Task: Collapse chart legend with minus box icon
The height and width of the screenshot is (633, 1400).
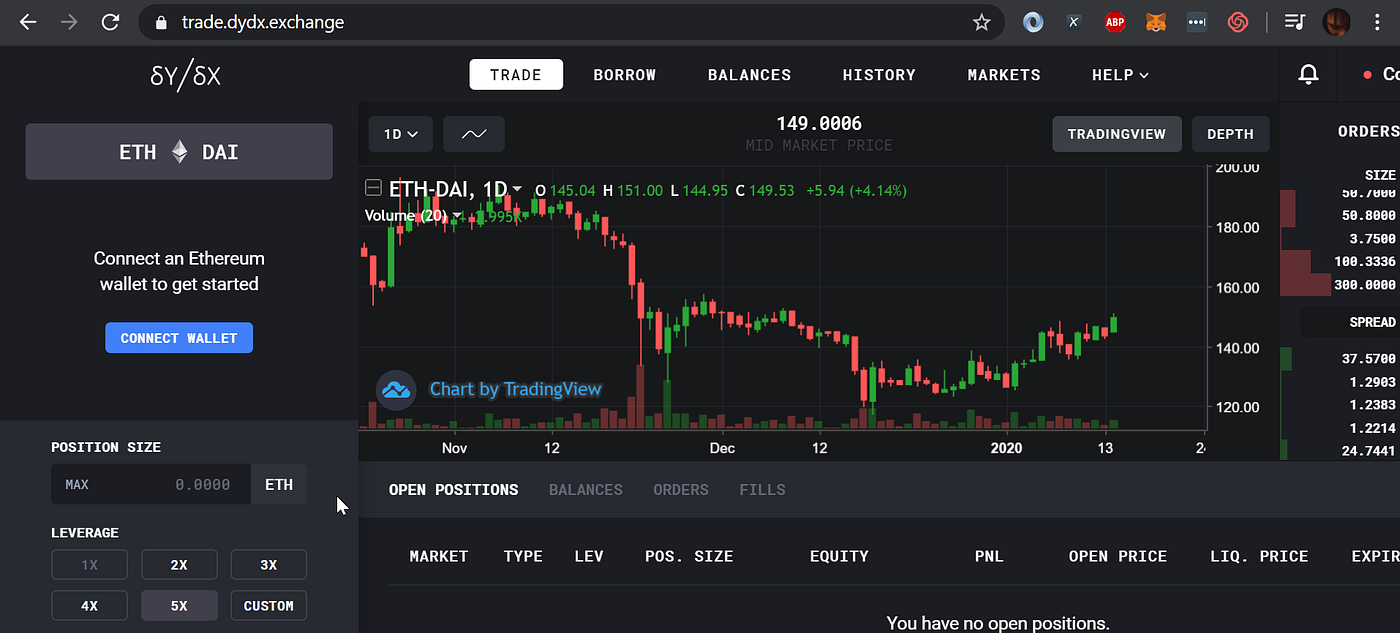Action: point(373,188)
